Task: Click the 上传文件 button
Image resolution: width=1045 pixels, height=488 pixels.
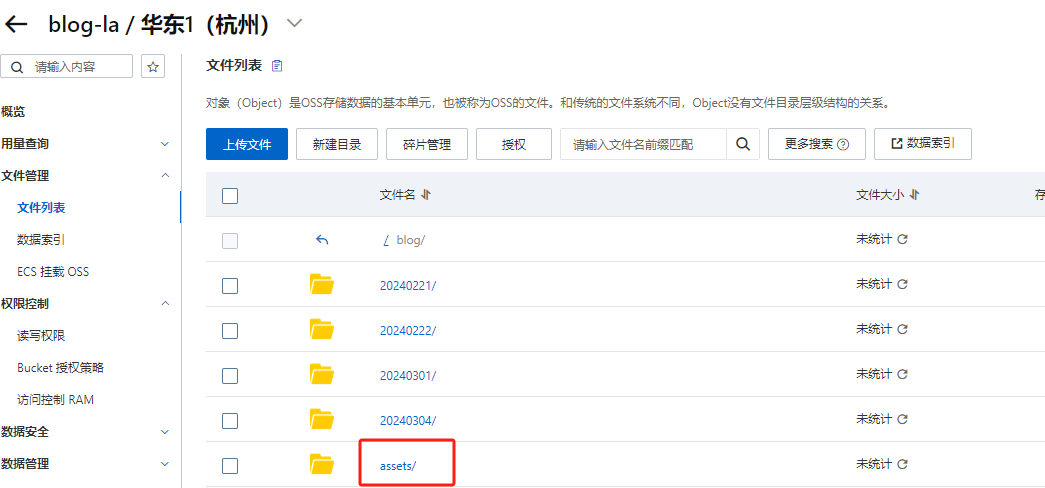Action: [247, 144]
